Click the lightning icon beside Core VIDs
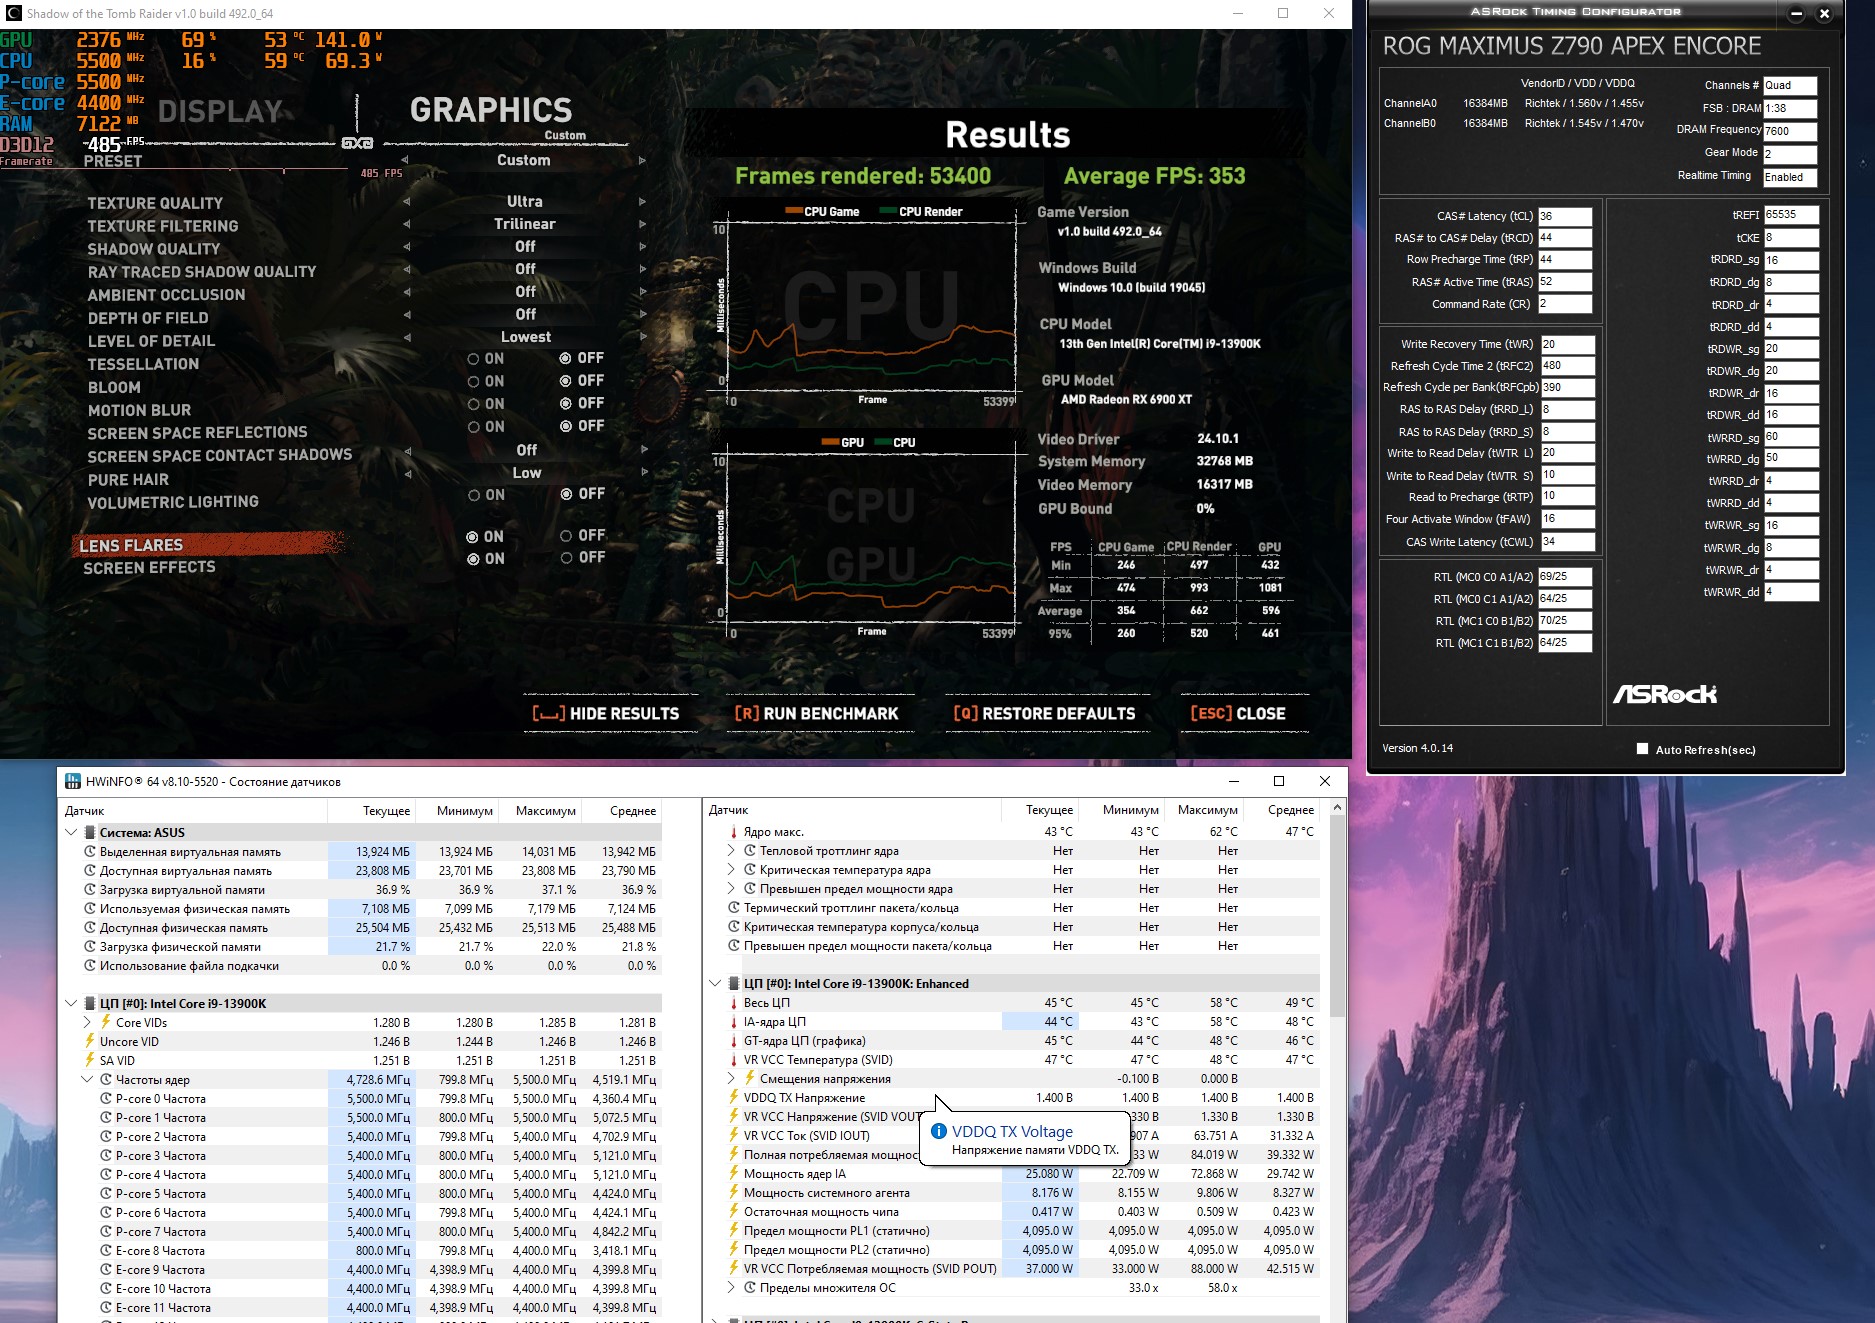Image resolution: width=1875 pixels, height=1323 pixels. click(105, 1022)
